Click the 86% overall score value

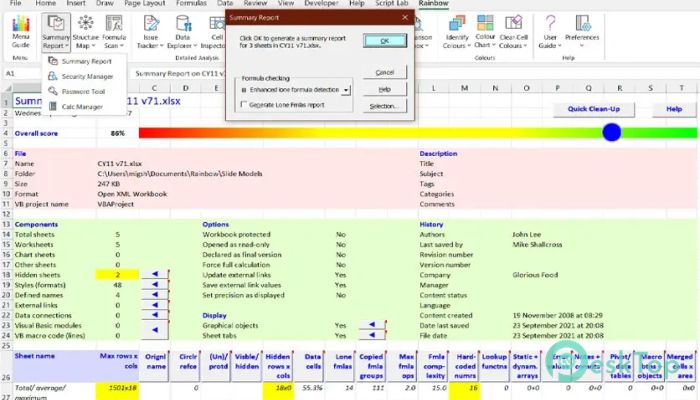click(117, 133)
